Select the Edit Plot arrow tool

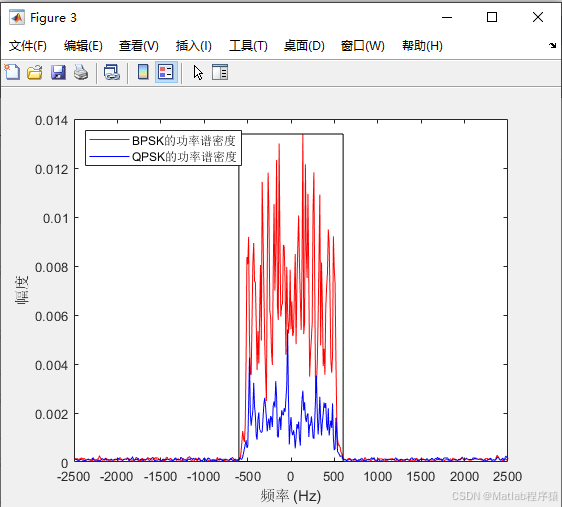click(x=198, y=72)
